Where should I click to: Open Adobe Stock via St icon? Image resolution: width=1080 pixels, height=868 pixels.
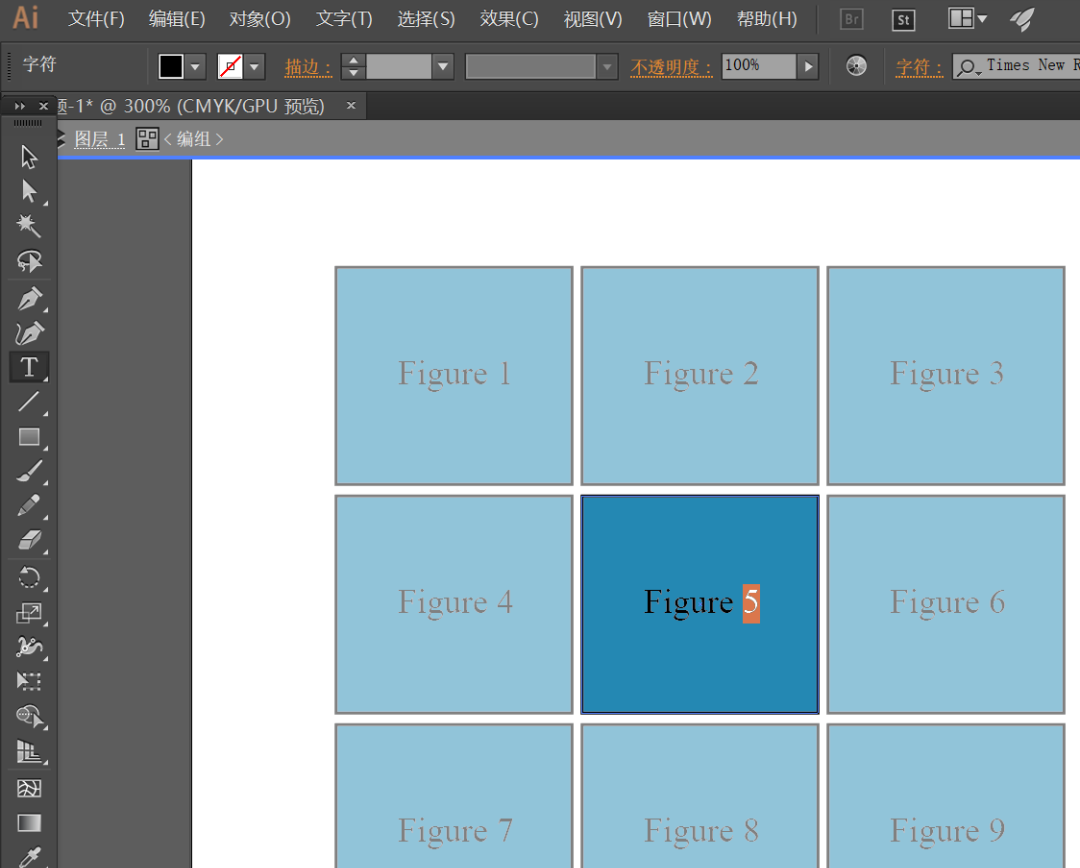(x=903, y=19)
